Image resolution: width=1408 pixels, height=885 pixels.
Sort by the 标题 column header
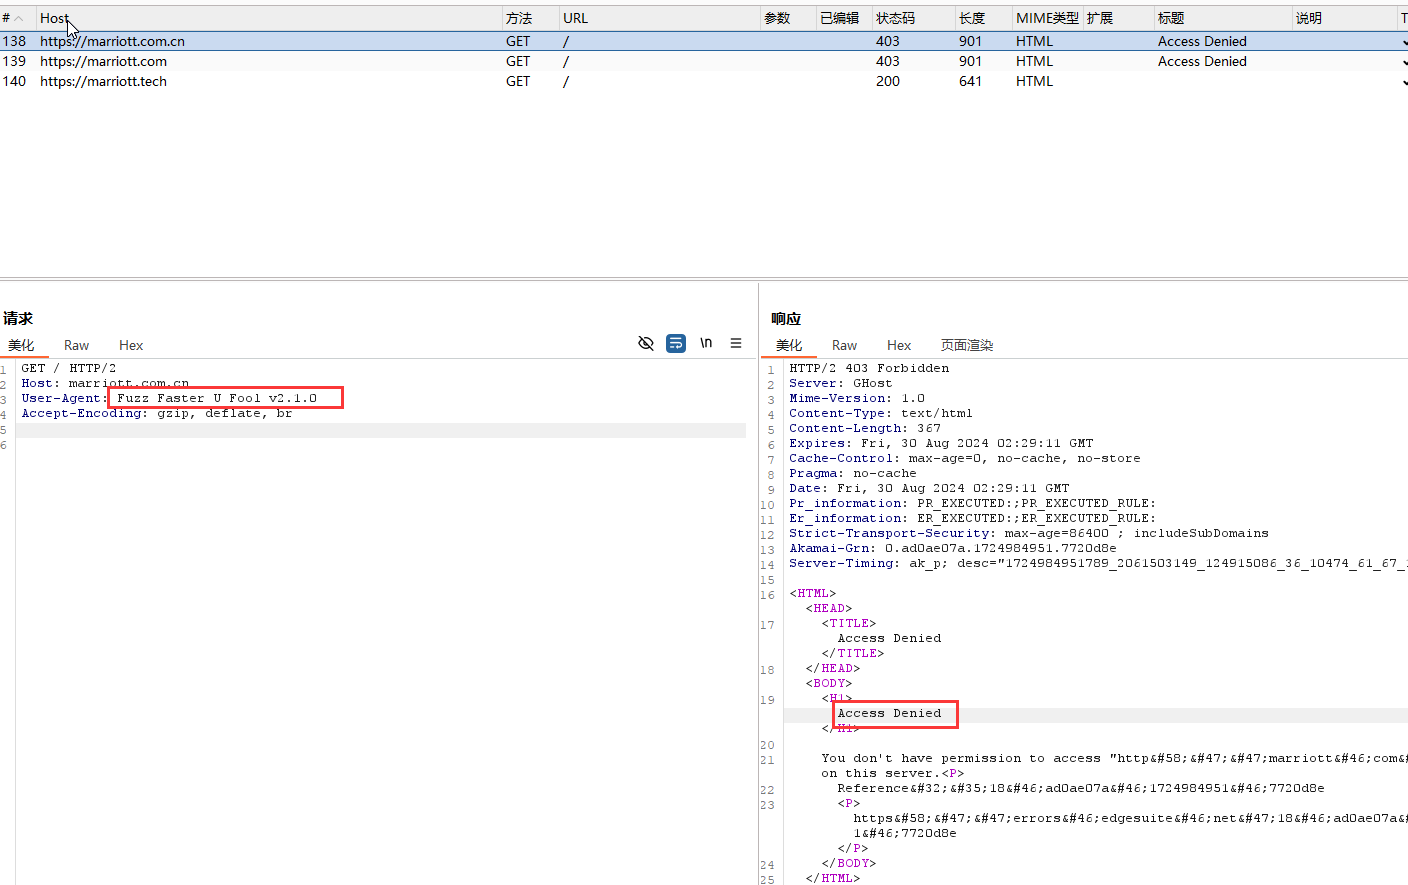(x=1222, y=18)
